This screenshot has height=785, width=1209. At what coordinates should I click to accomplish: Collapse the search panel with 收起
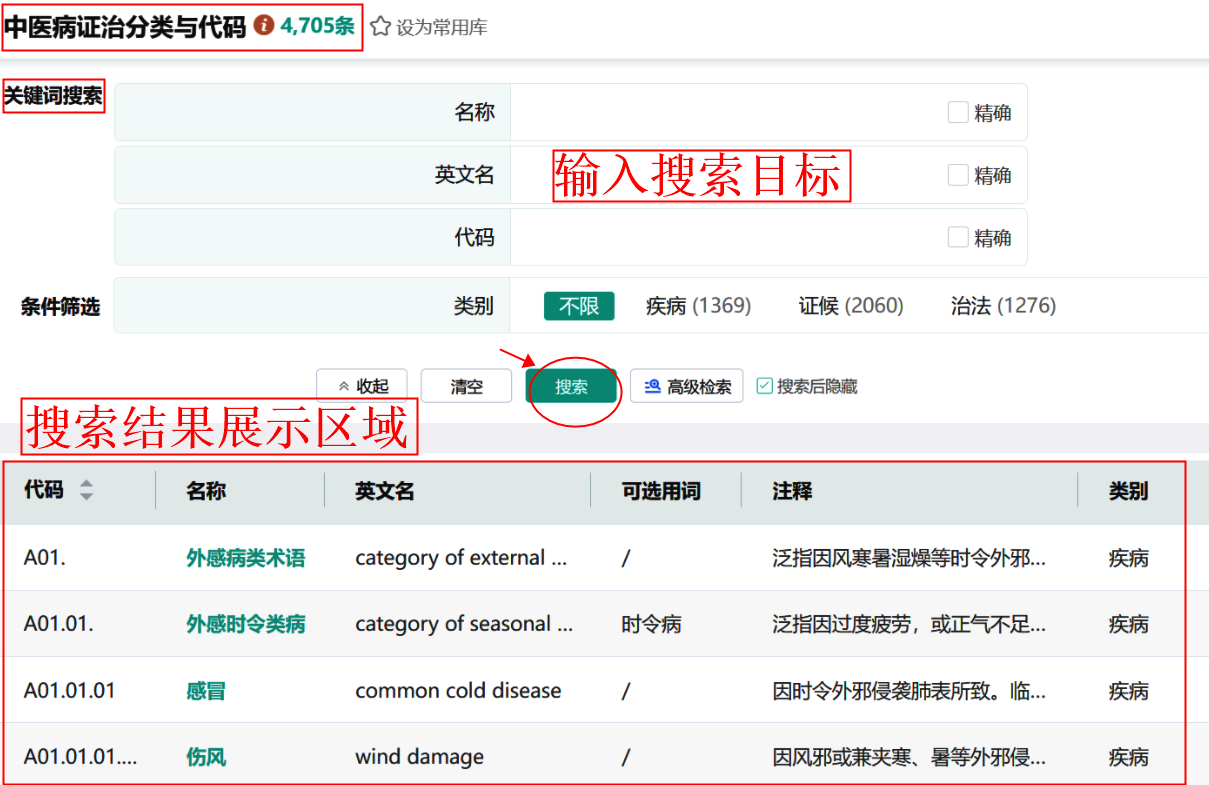coord(362,387)
